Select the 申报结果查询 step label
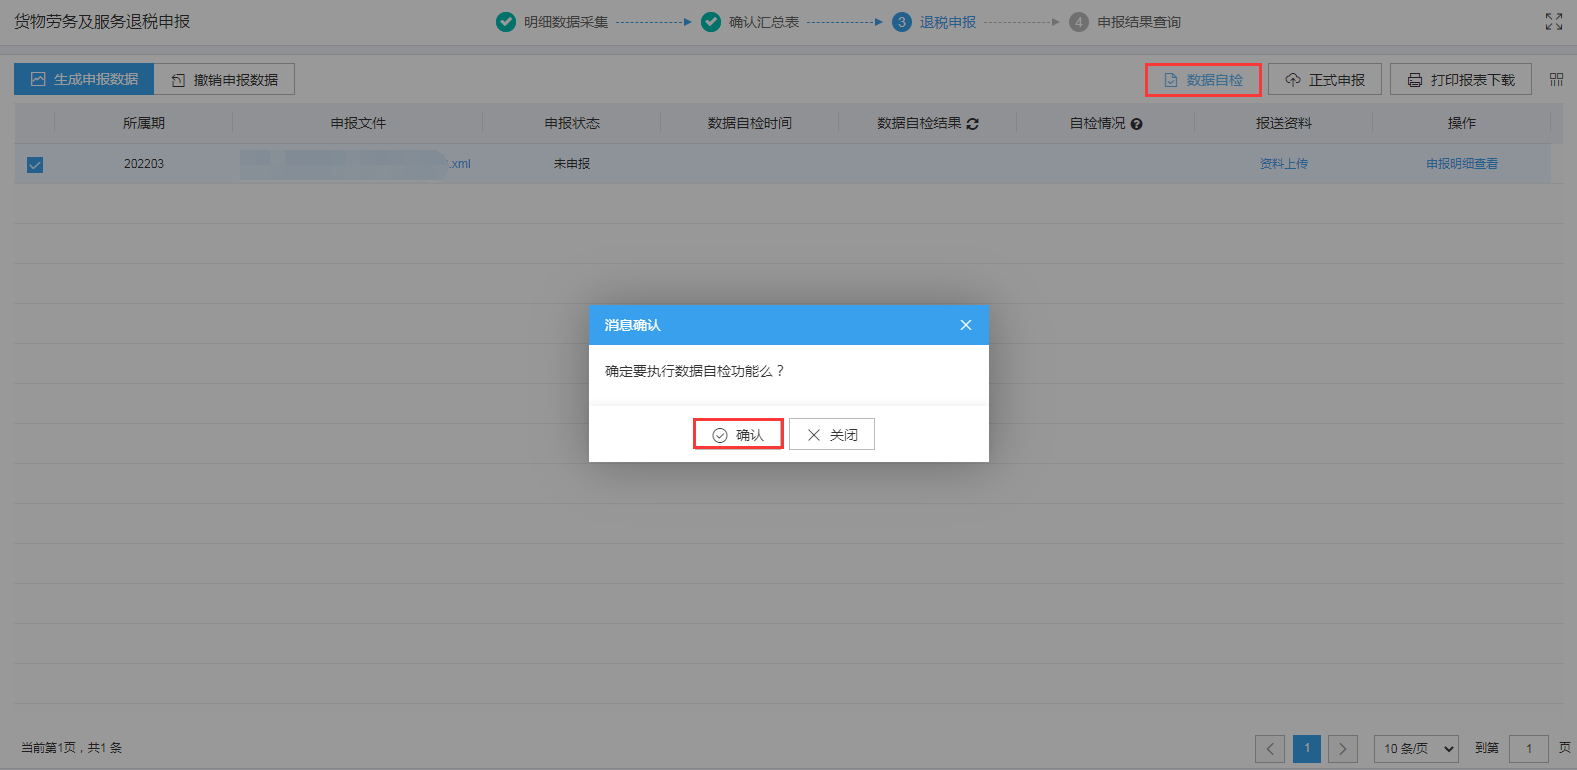Screen dimensions: 1577x770 pyautogui.click(x=1139, y=22)
